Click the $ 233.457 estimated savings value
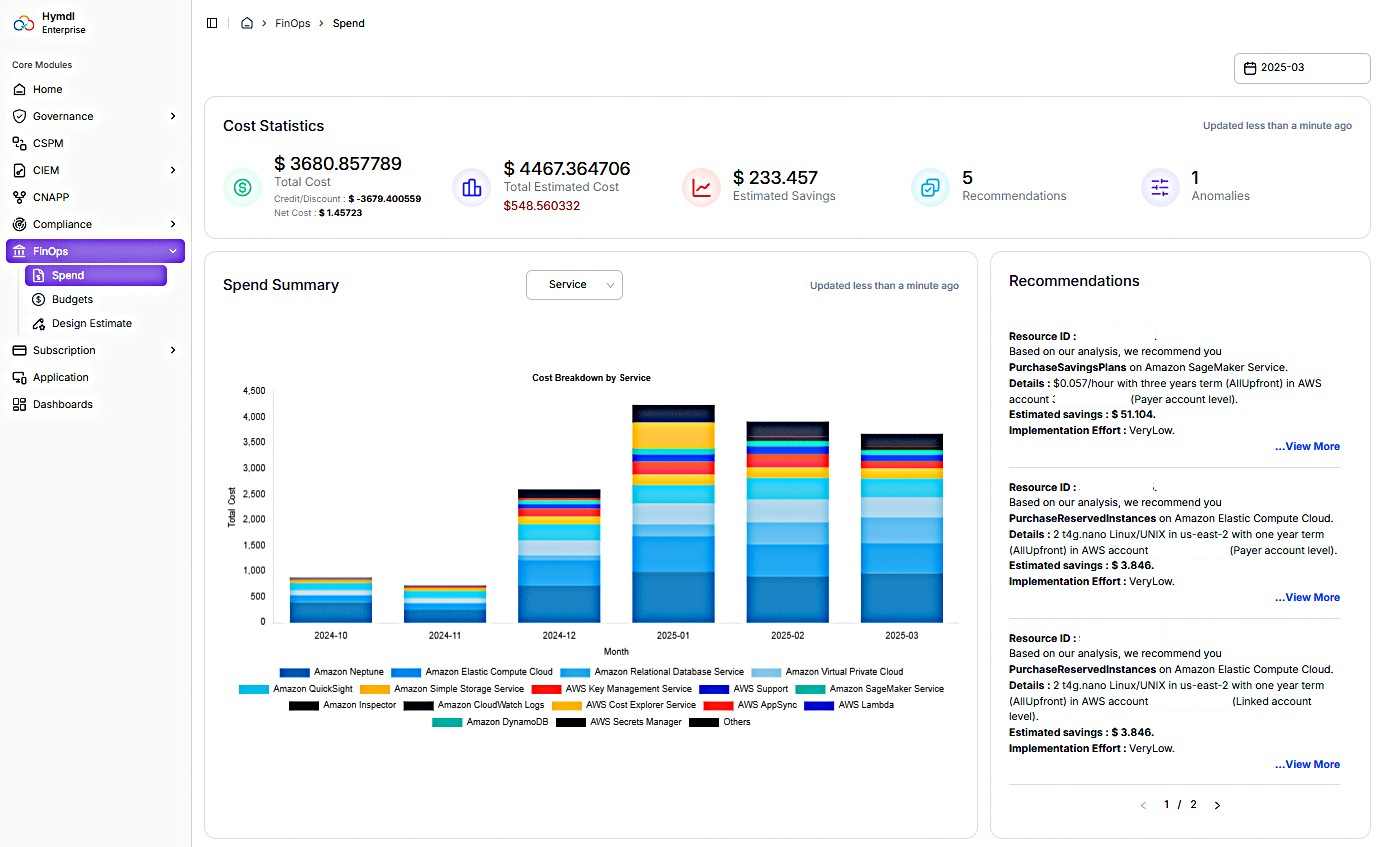 [x=775, y=178]
